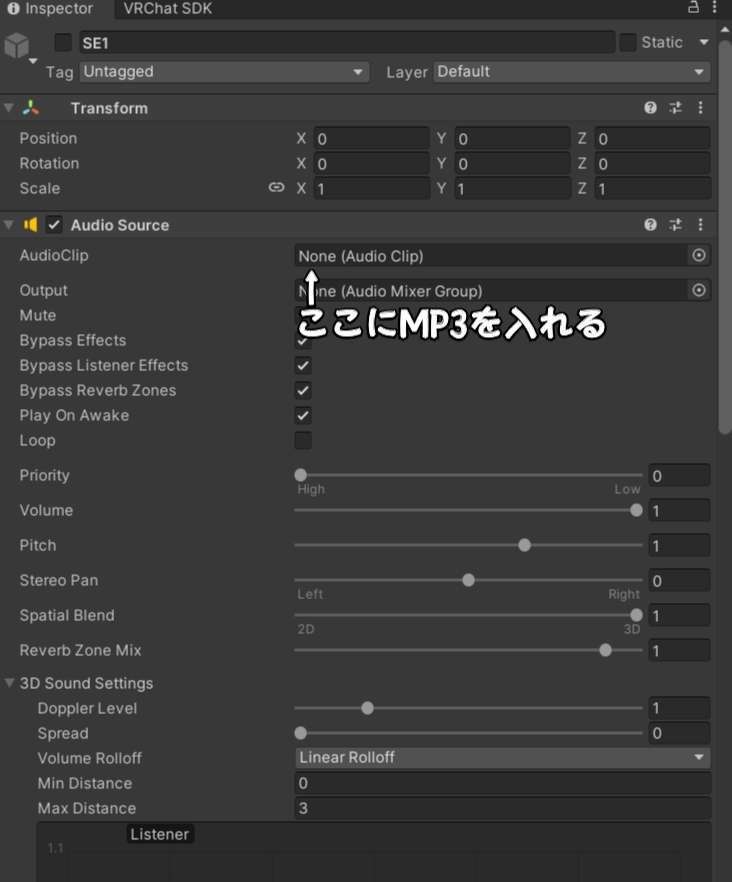Open the Tag dropdown
The image size is (732, 882).
[x=224, y=72]
